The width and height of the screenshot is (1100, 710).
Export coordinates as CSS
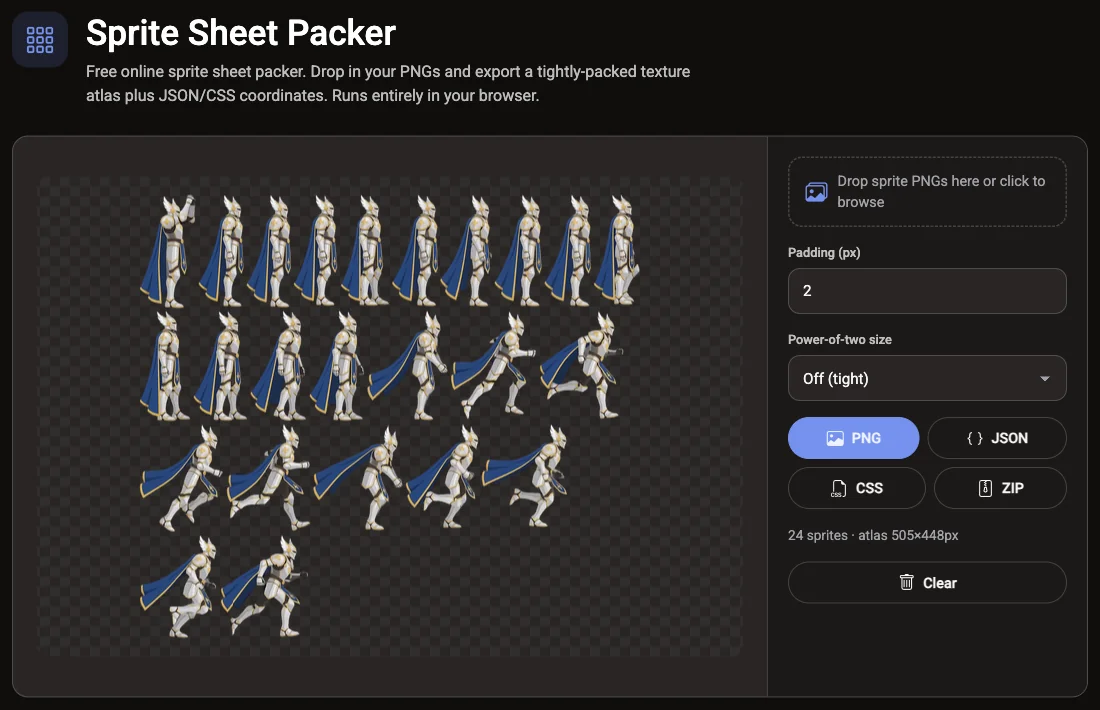[x=857, y=488]
